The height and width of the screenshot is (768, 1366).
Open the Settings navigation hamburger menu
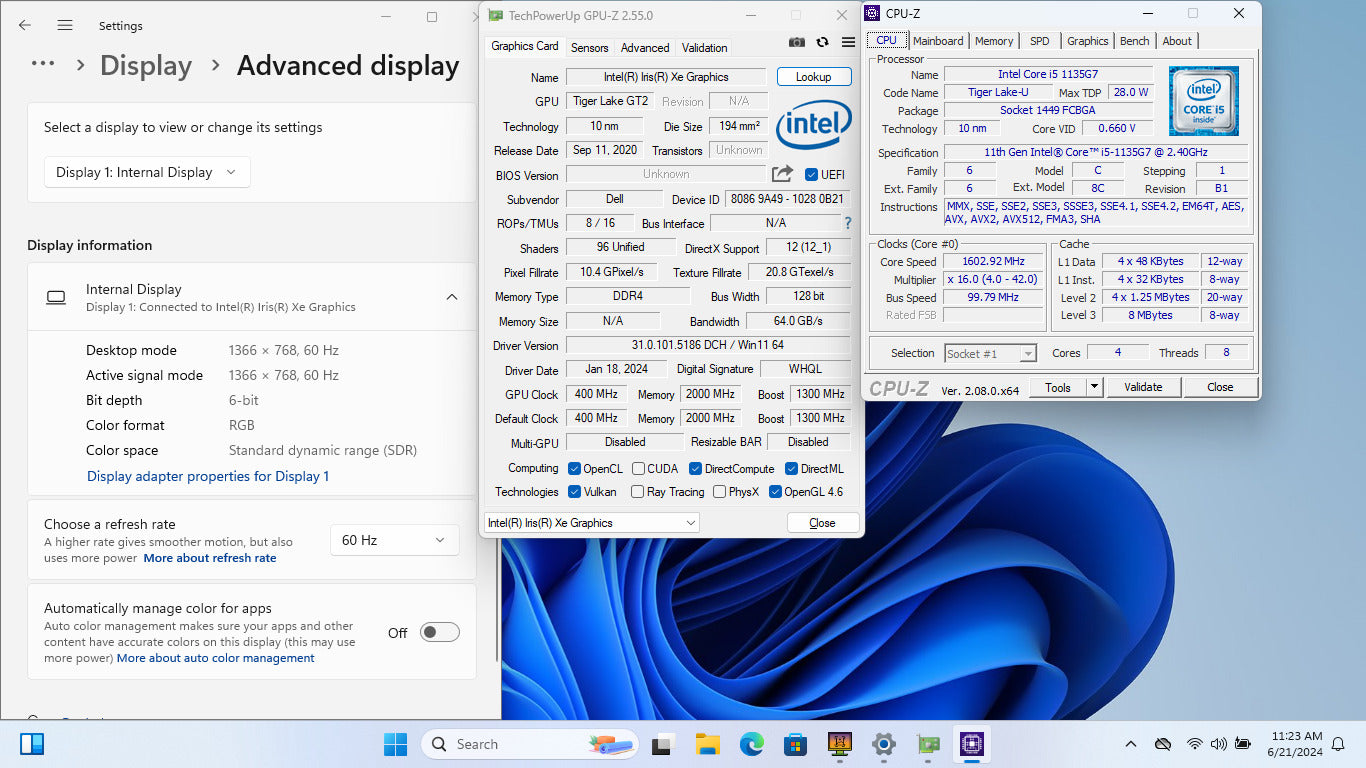65,26
